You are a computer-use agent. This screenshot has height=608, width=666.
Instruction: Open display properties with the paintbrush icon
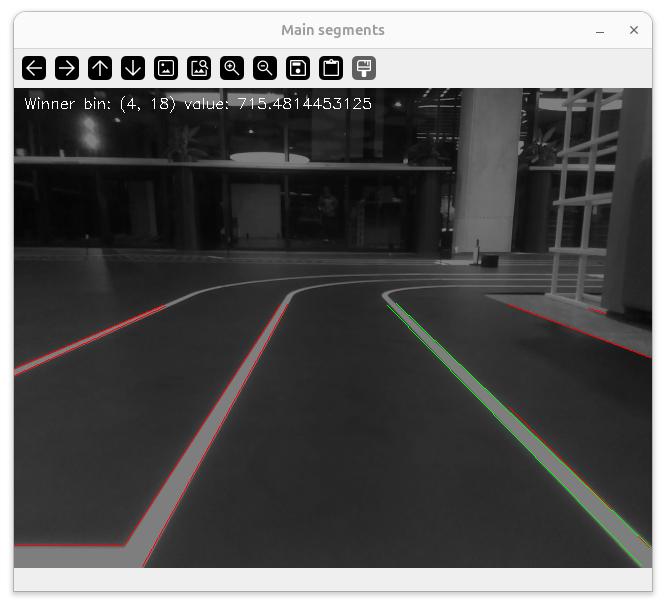[x=364, y=68]
